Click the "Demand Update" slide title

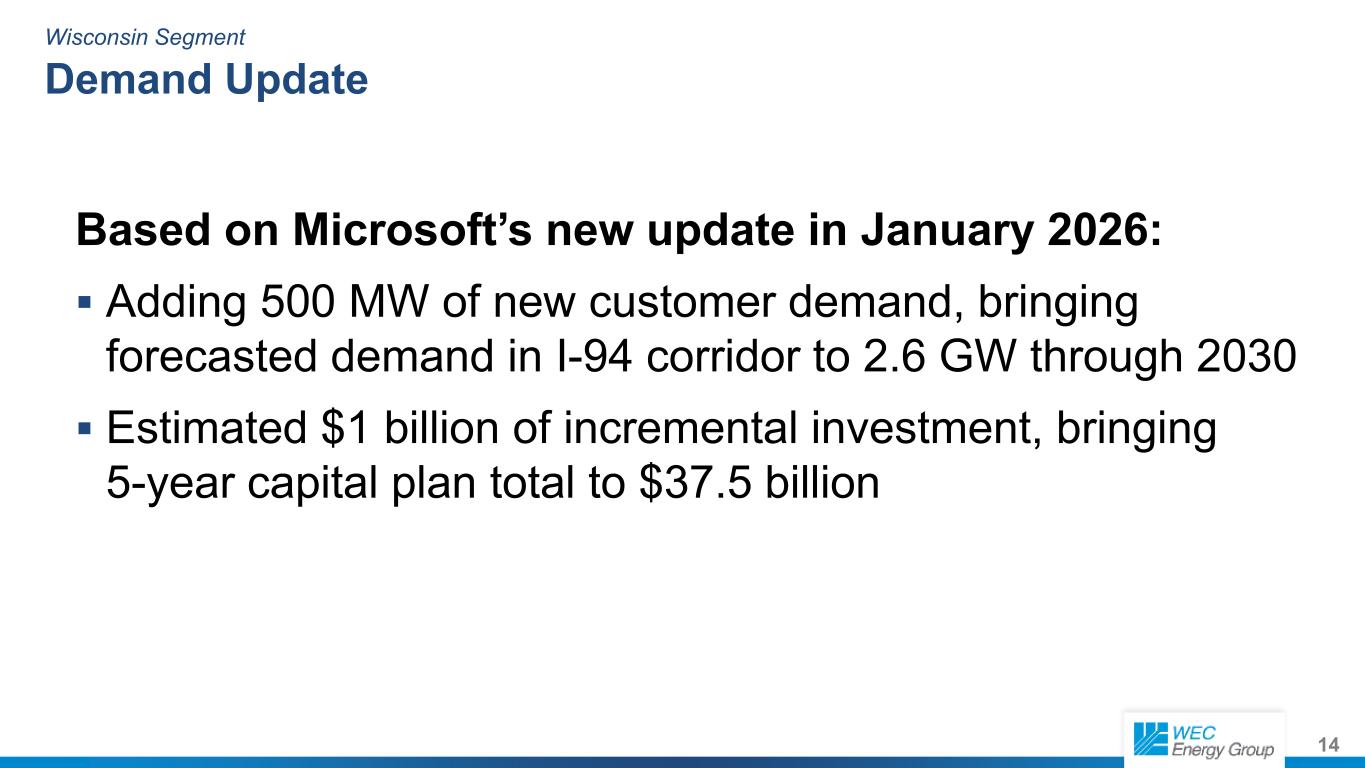point(206,80)
